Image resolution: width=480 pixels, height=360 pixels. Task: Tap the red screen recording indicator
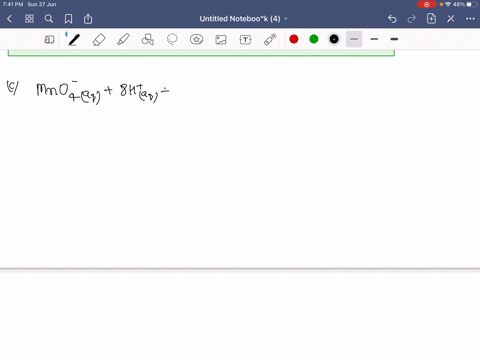(x=426, y=4)
